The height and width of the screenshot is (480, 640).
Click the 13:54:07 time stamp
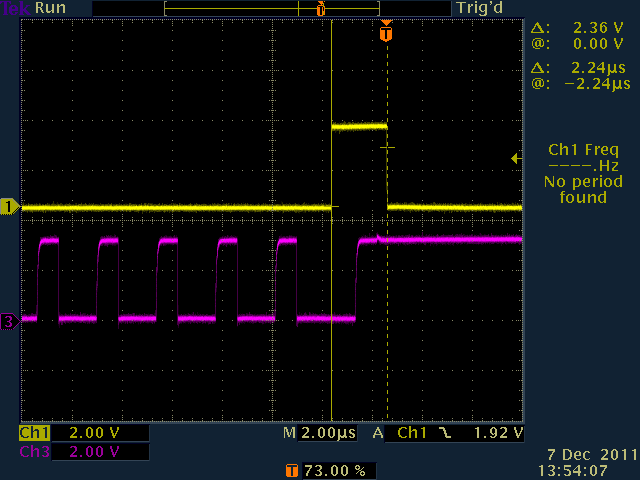click(x=573, y=471)
